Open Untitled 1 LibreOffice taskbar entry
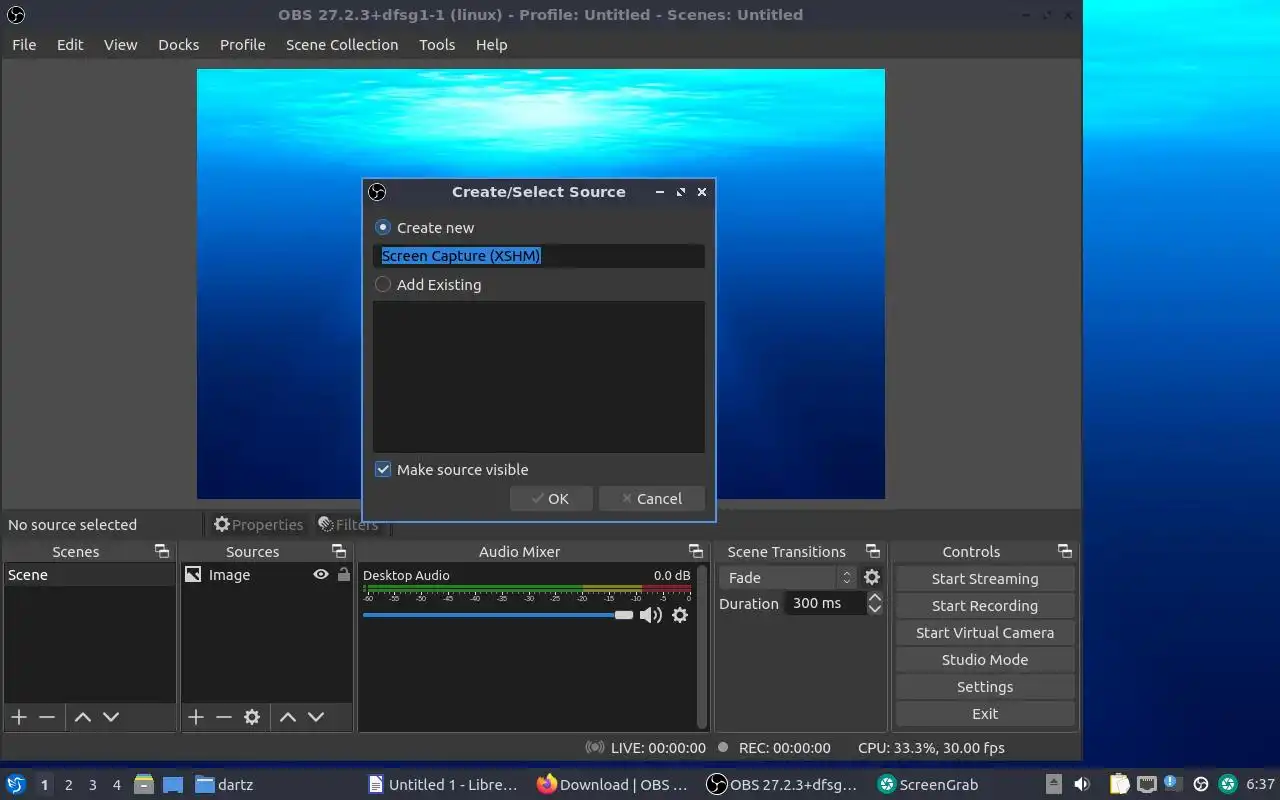 [443, 784]
